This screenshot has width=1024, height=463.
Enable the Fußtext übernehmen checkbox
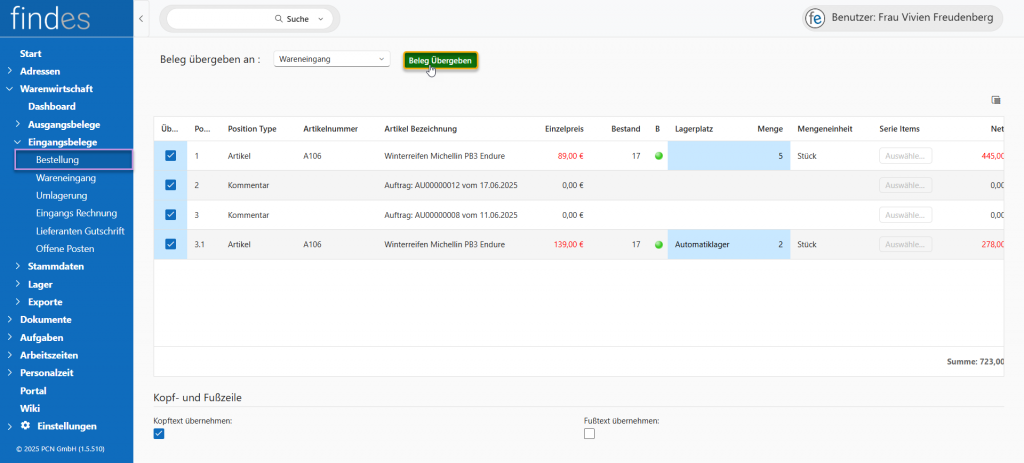(589, 433)
